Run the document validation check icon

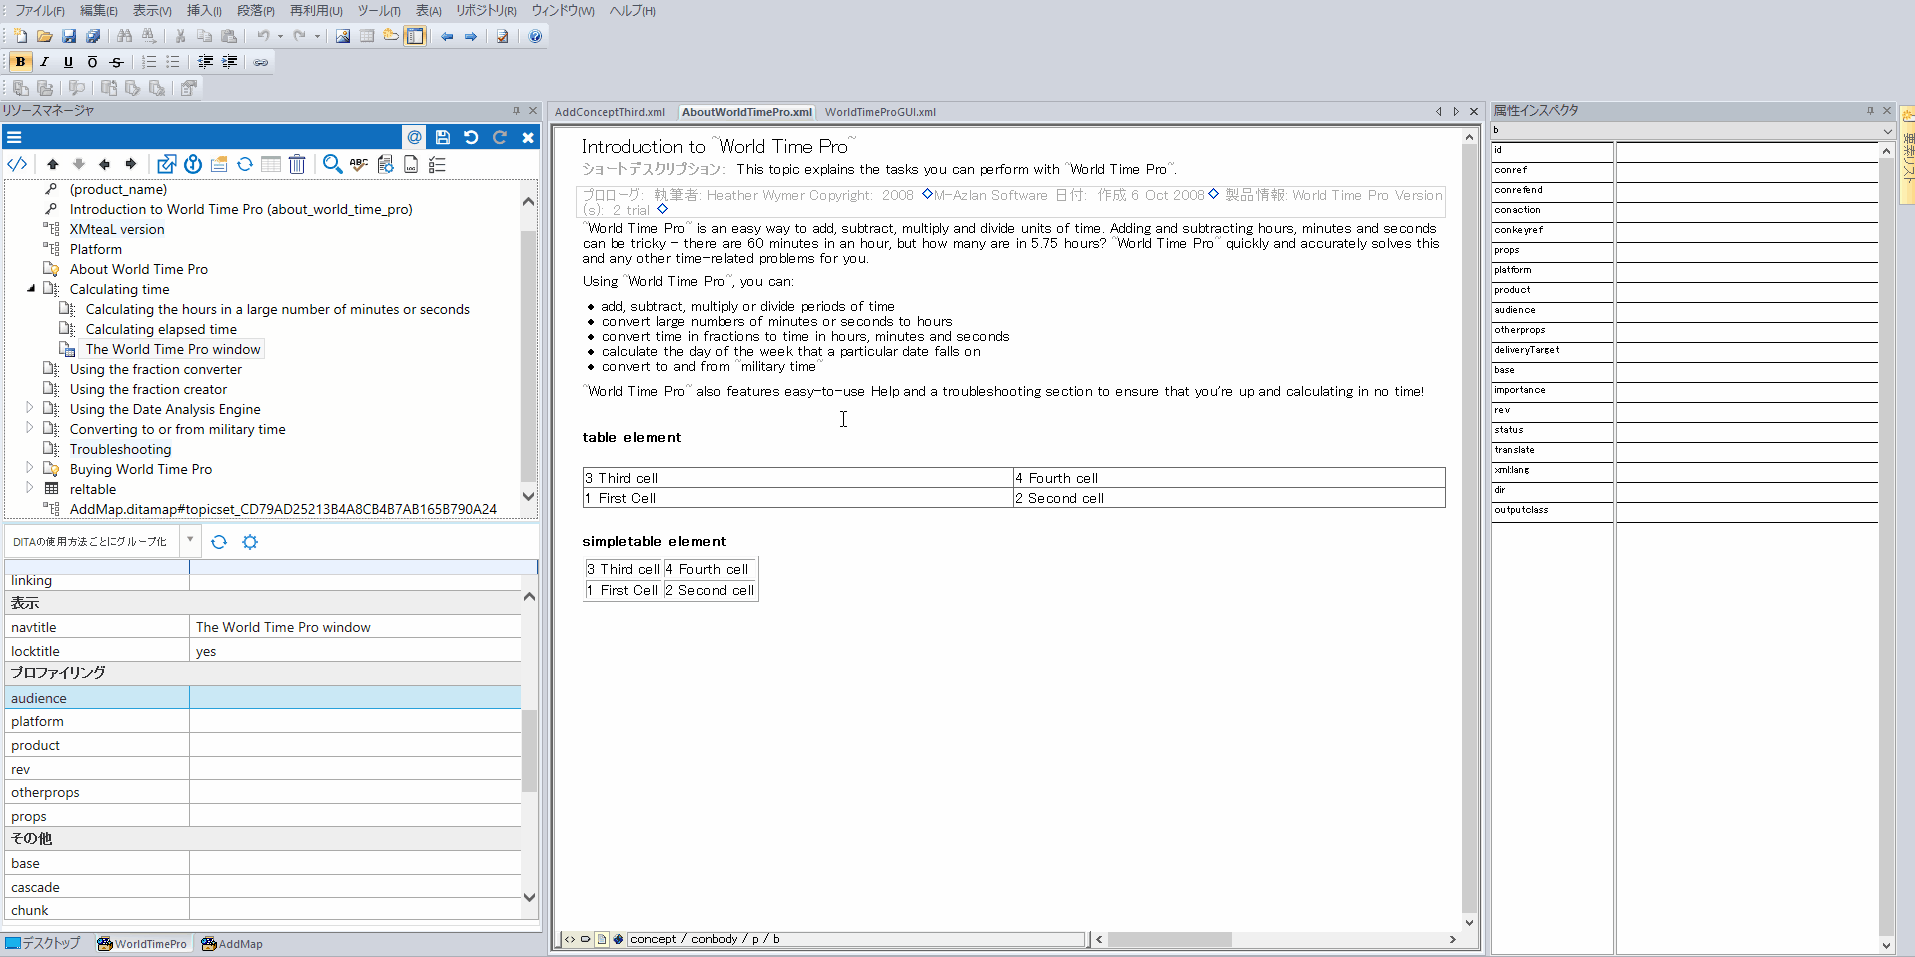(x=503, y=36)
